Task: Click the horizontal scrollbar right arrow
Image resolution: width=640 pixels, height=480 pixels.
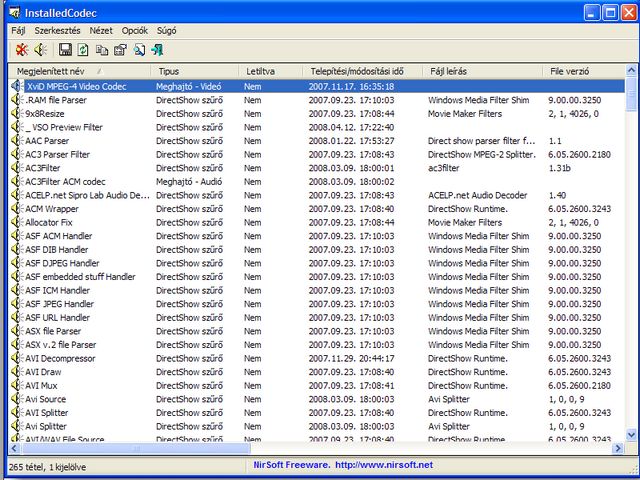Action: (618, 448)
